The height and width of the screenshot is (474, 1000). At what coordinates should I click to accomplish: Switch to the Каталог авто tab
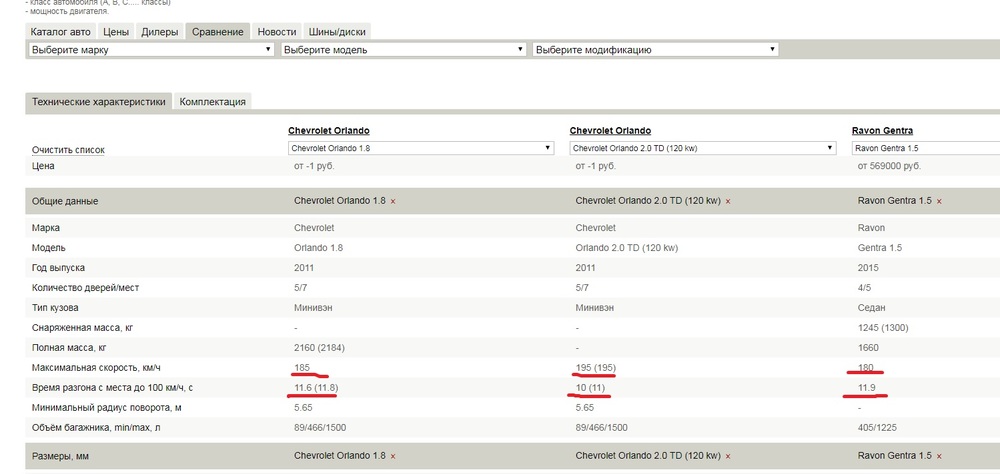(61, 32)
